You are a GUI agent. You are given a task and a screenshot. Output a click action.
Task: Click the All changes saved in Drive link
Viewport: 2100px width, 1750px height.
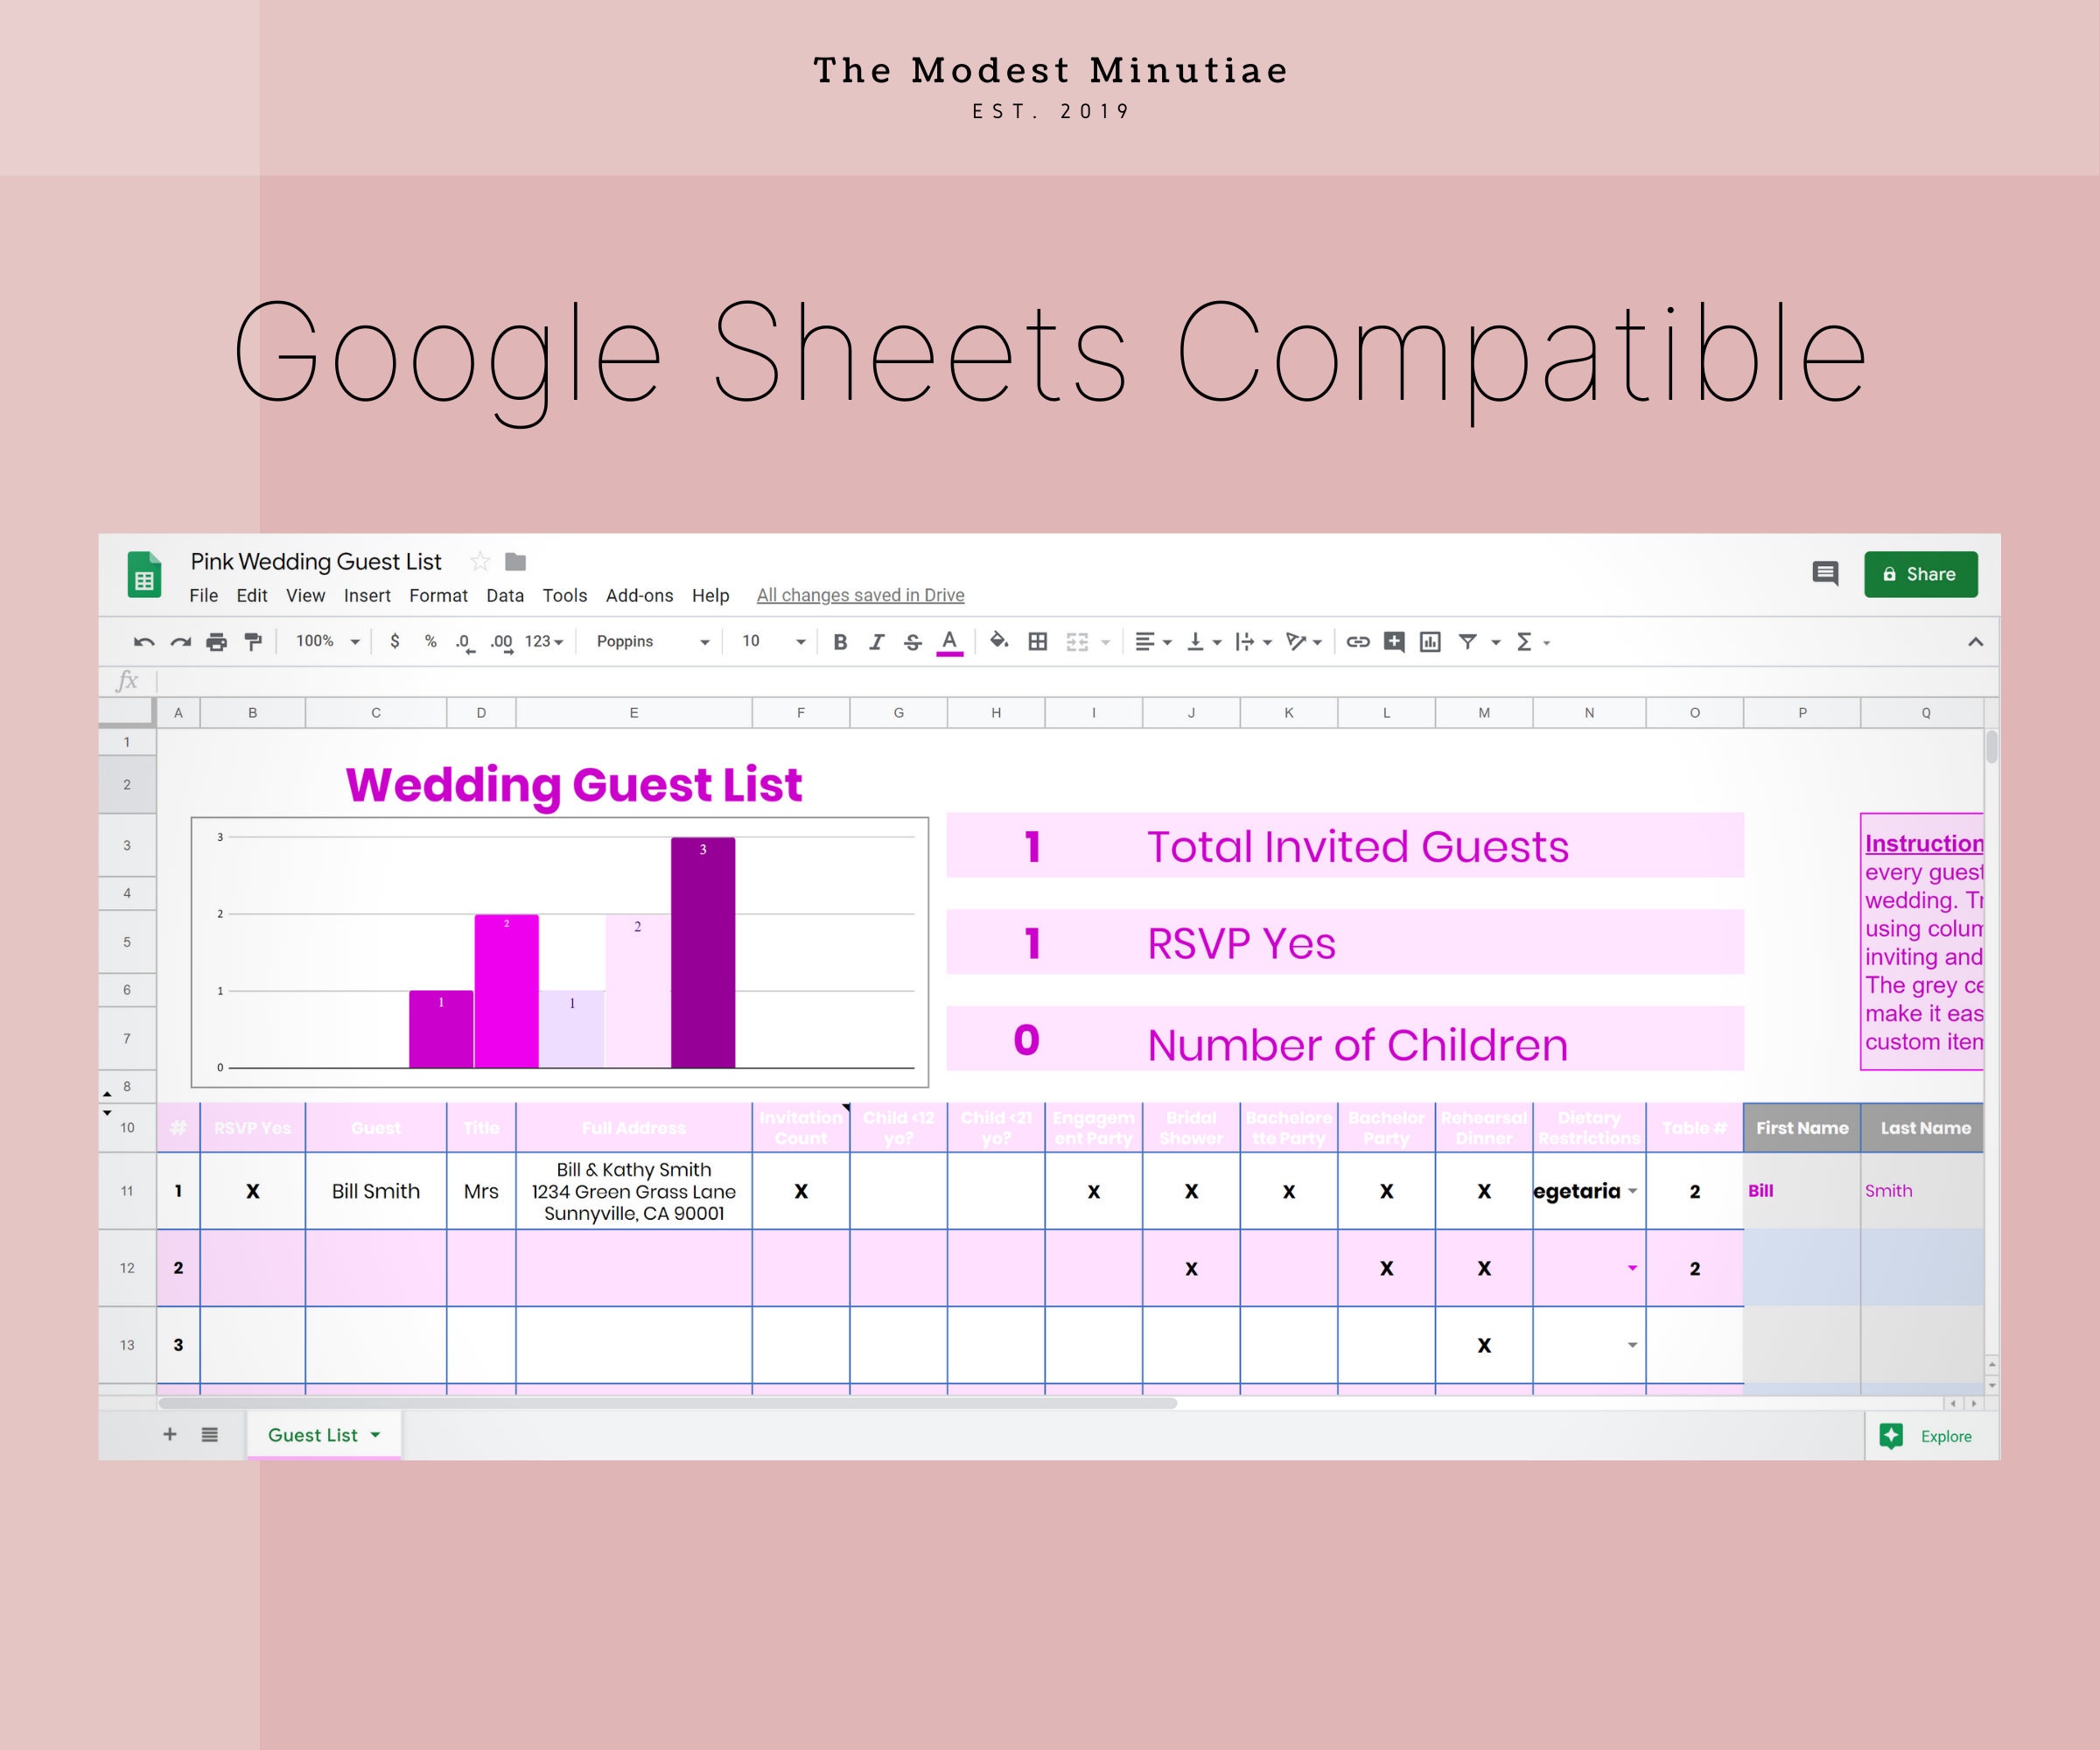tap(860, 595)
